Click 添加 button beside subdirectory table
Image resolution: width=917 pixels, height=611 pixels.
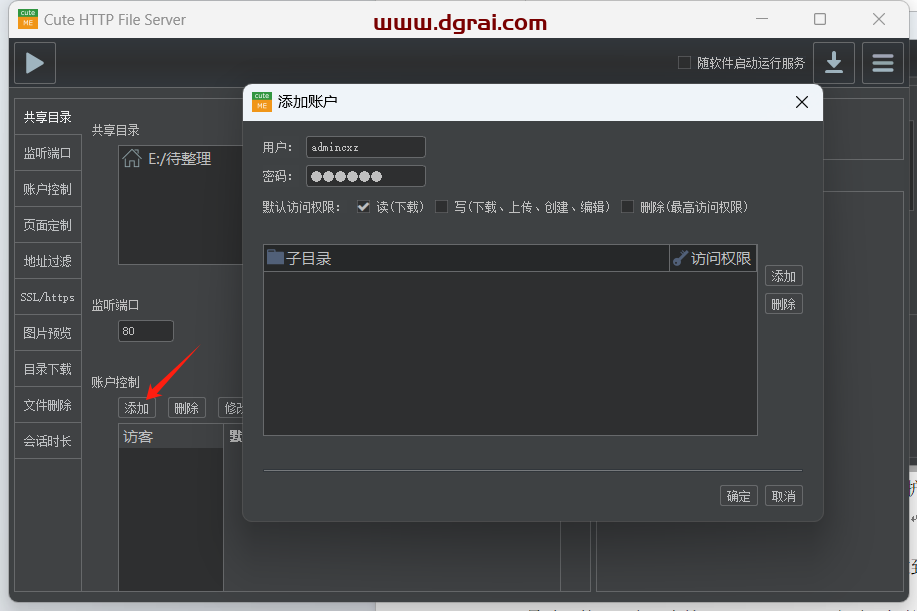[x=784, y=276]
